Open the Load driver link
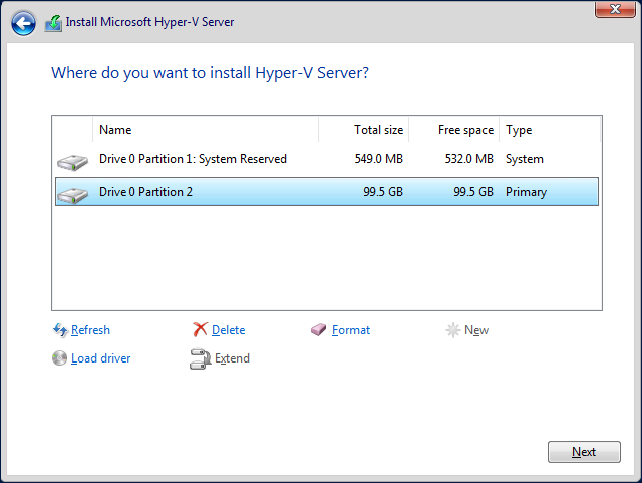This screenshot has width=642, height=483. point(100,358)
